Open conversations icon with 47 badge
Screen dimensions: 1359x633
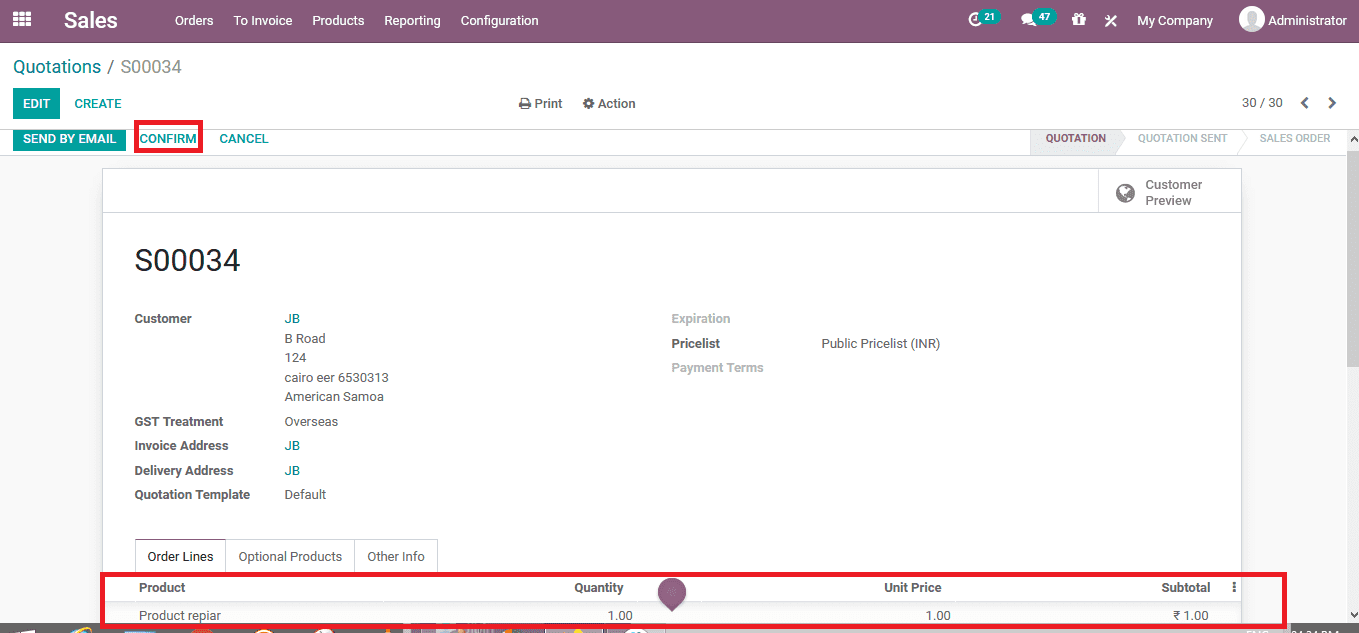pos(1037,19)
